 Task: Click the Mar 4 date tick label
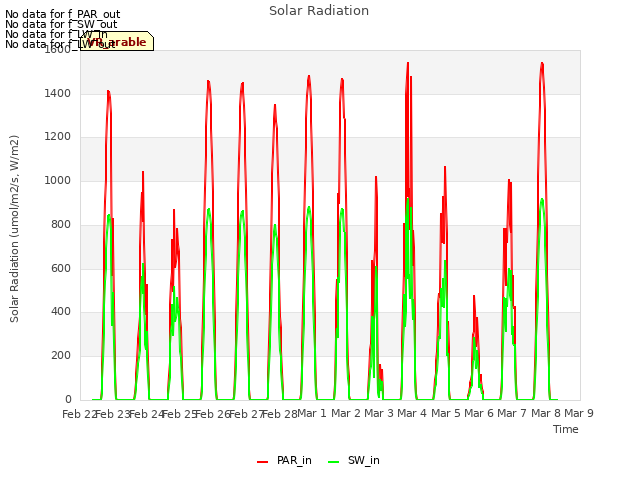click(412, 413)
